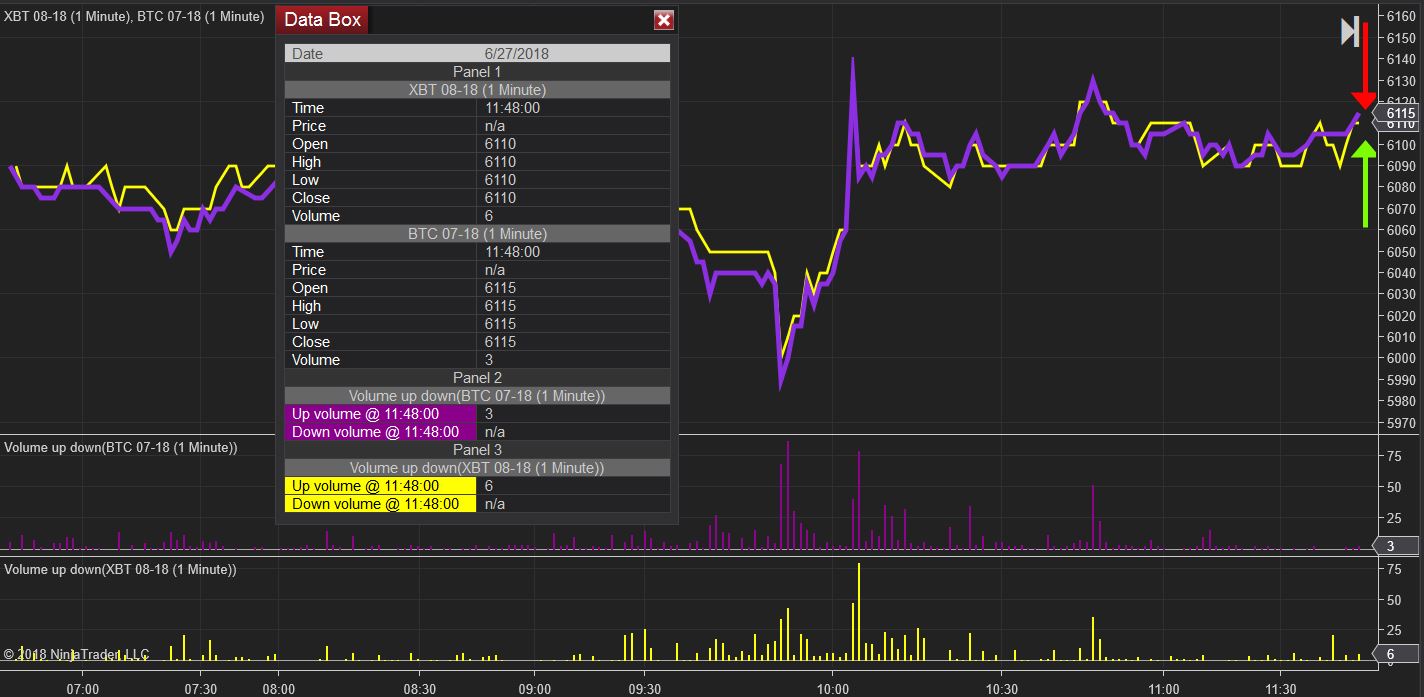This screenshot has height=697, width=1424.
Task: Select the Volume 3 row
Action: [477, 360]
